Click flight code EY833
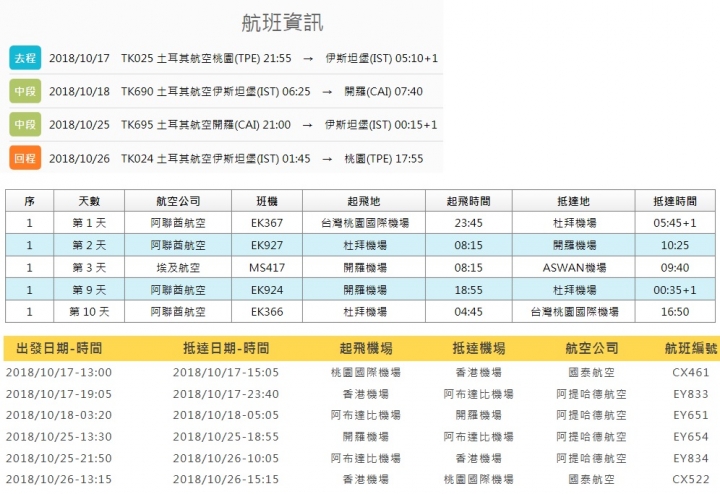720x494 pixels. 691,394
